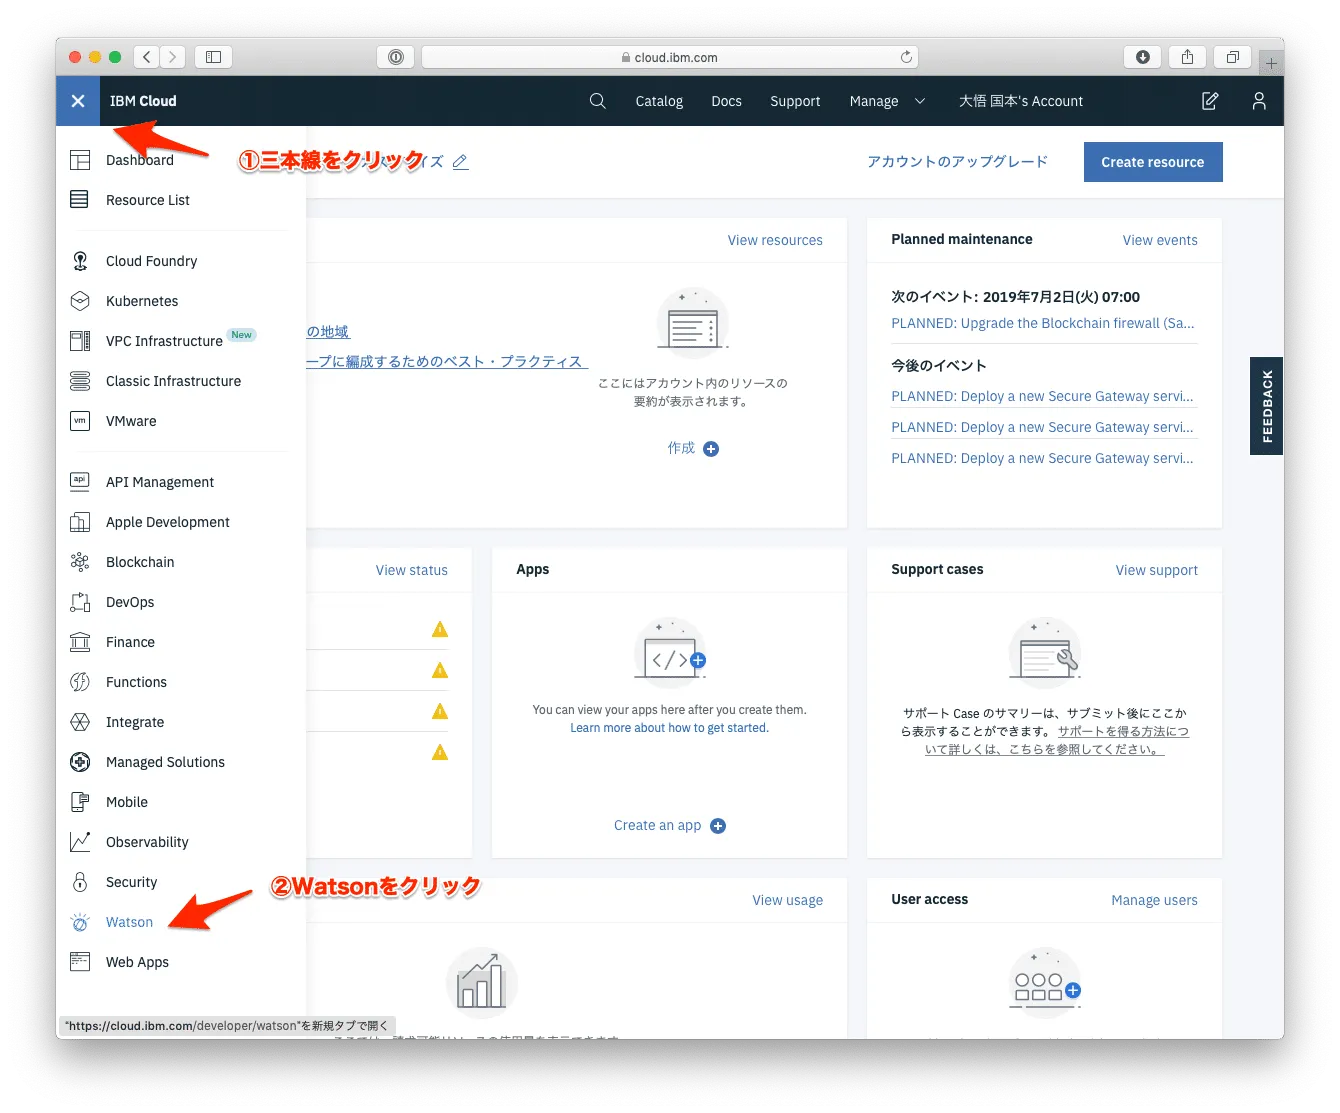Viewport: 1340px width, 1113px height.
Task: Click the Classic Infrastructure icon
Action: point(80,381)
